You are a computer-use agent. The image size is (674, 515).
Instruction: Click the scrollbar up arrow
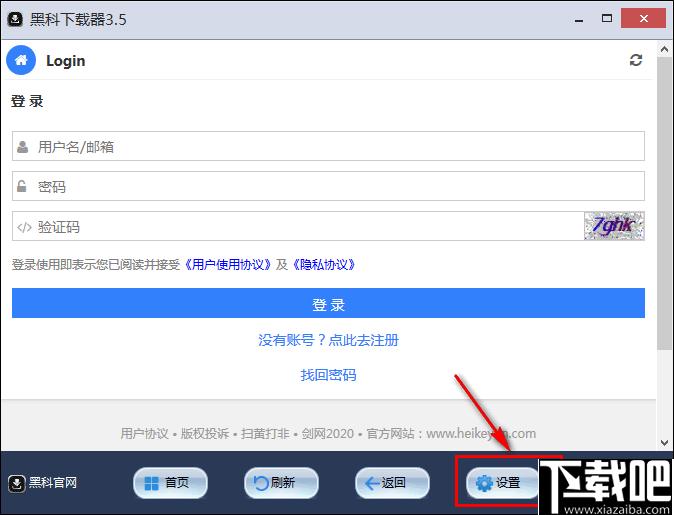click(x=664, y=49)
